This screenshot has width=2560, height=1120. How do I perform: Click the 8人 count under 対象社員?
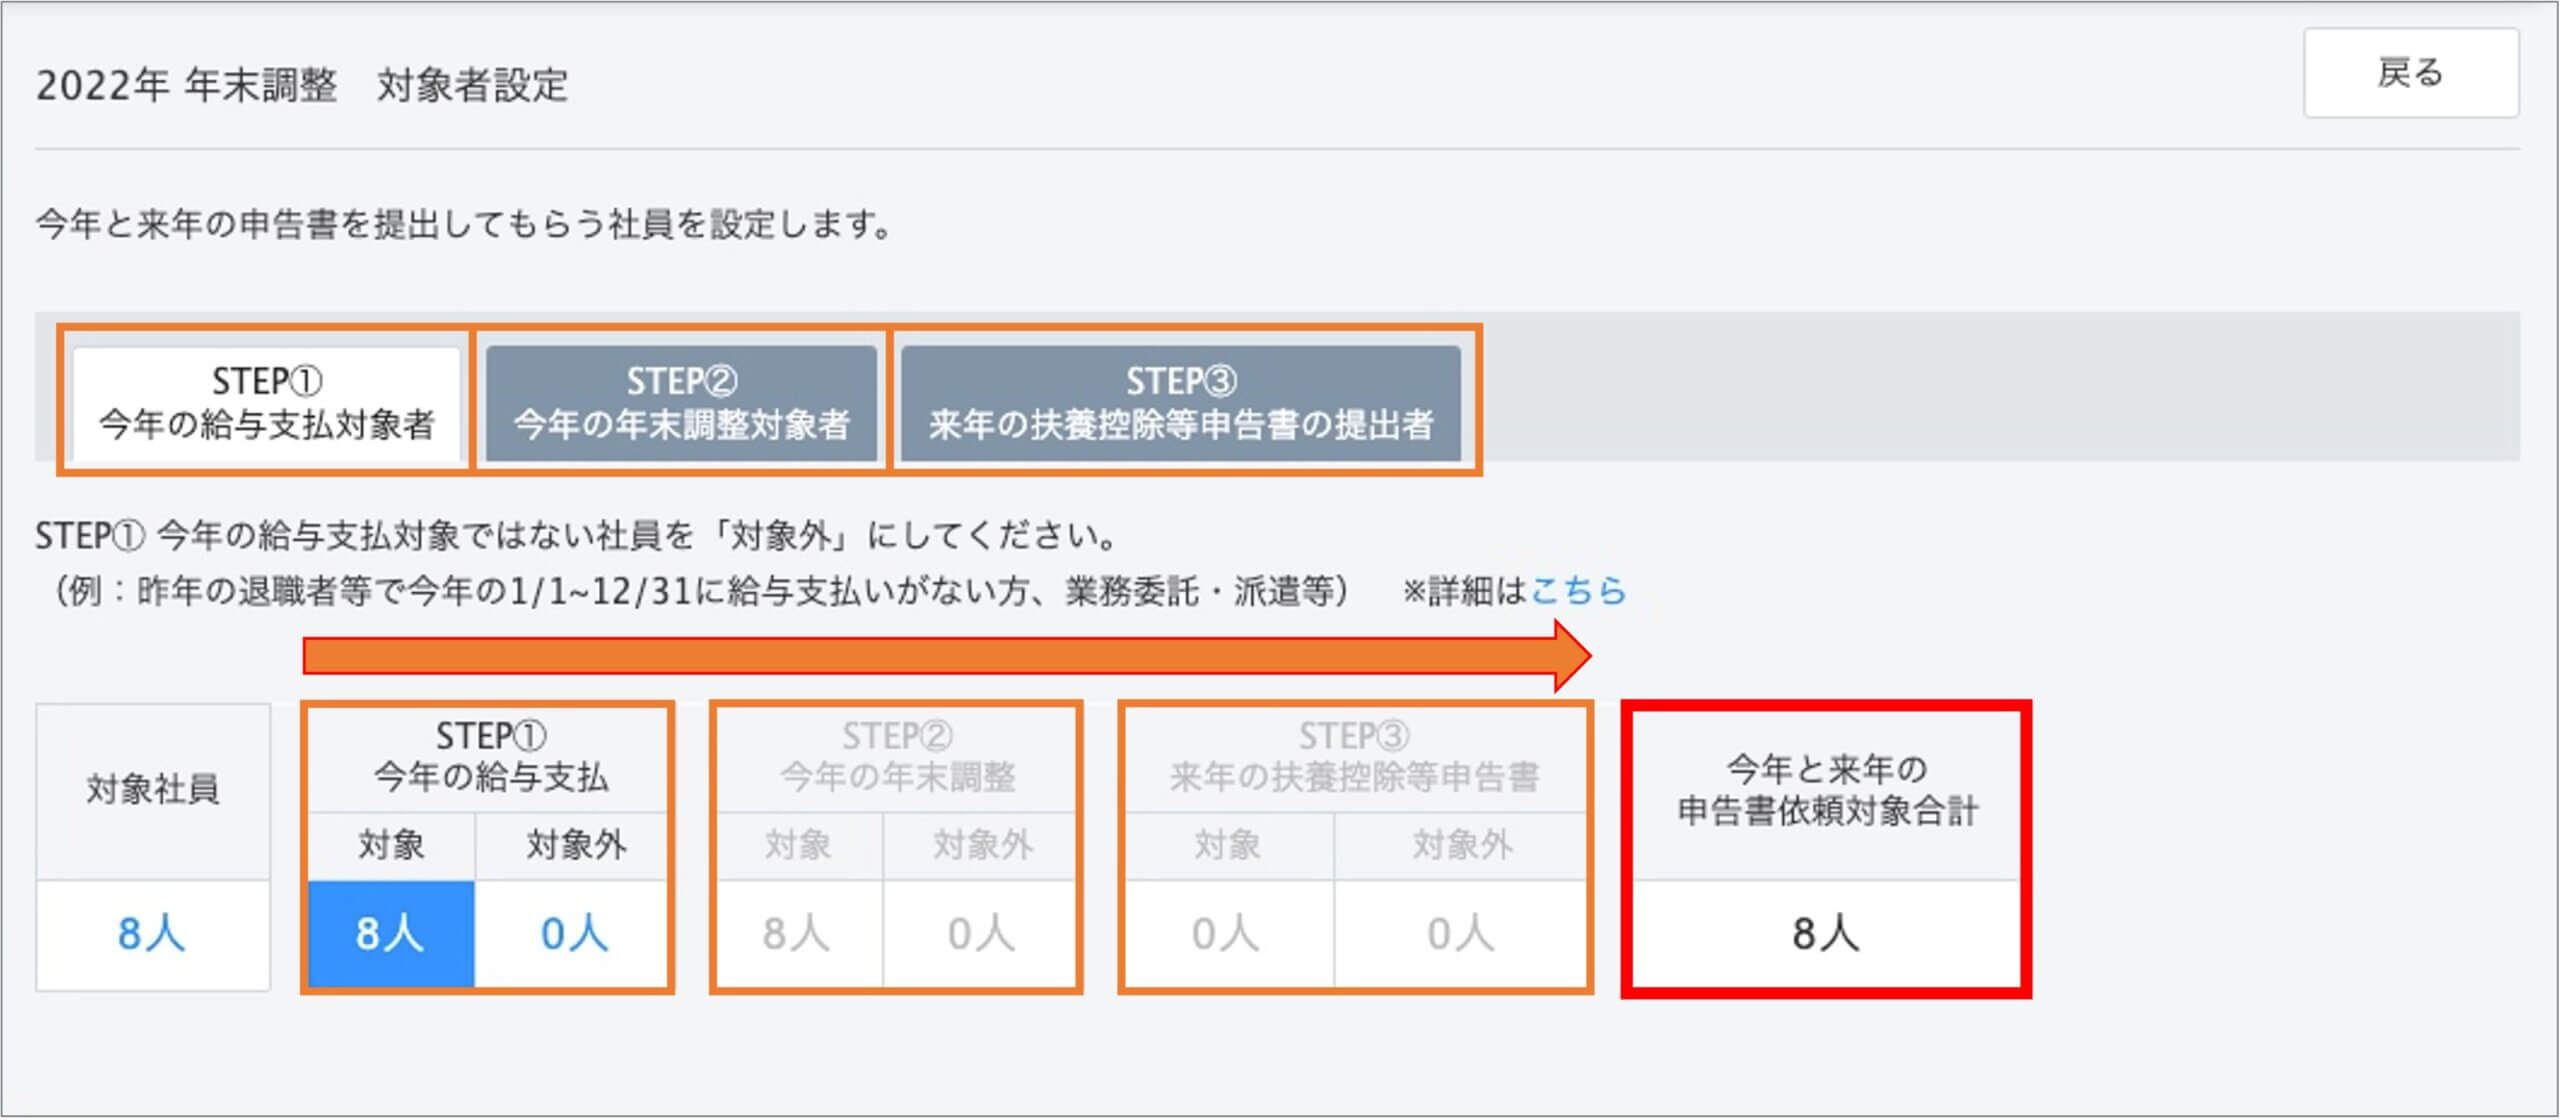152,934
